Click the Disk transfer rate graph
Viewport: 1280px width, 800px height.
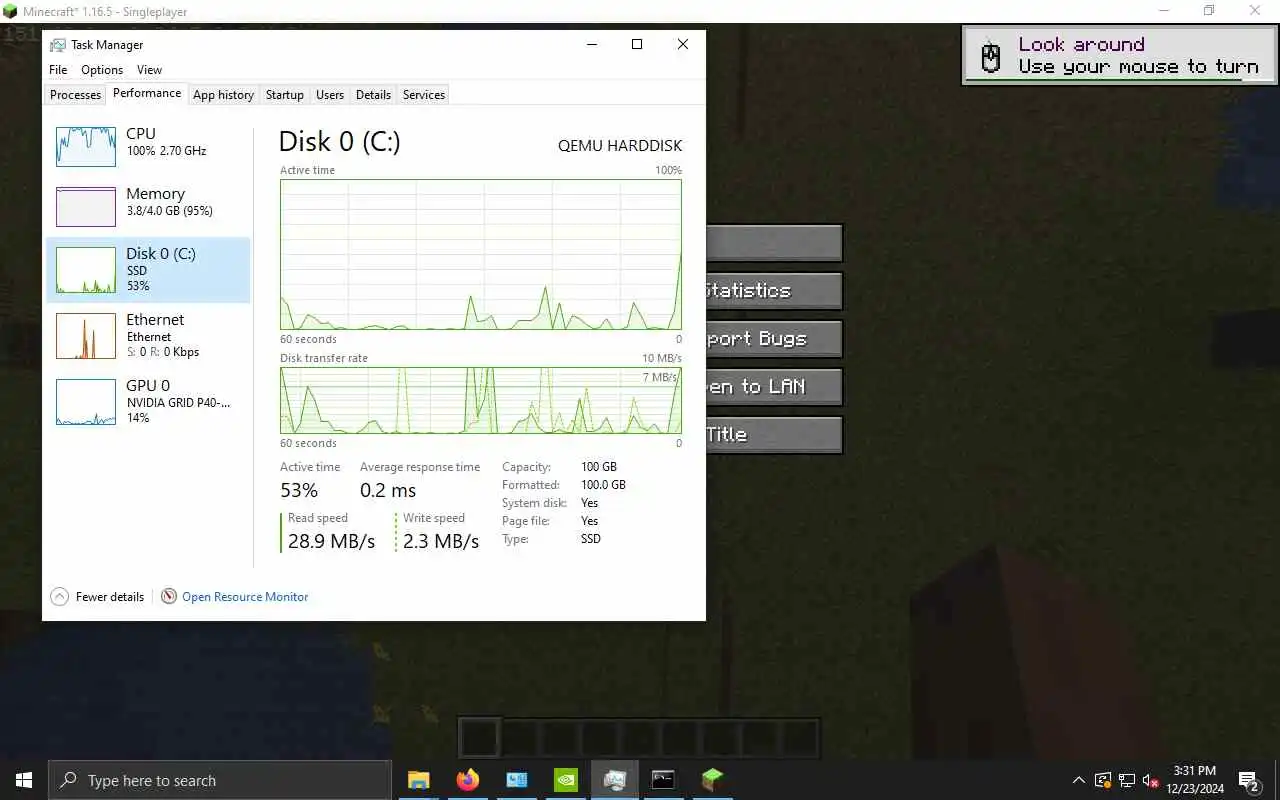[x=481, y=400]
